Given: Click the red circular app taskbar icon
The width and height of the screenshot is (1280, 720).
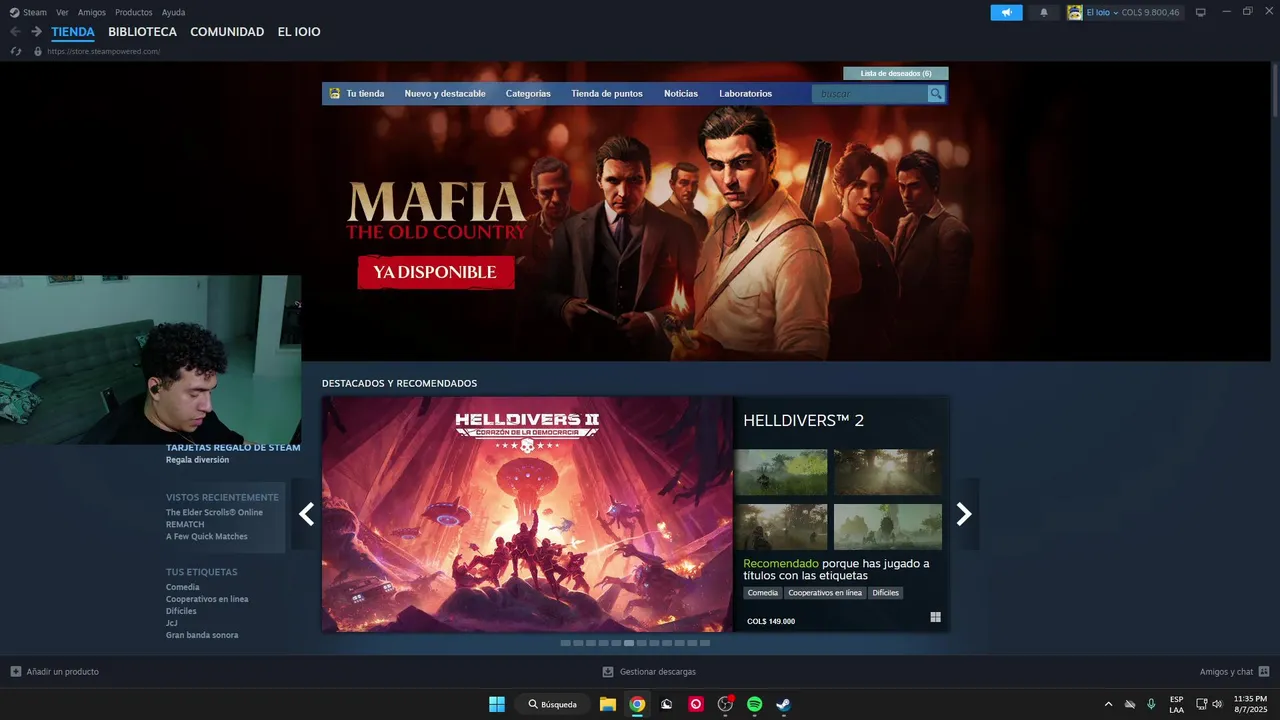Looking at the screenshot, I should pos(696,704).
